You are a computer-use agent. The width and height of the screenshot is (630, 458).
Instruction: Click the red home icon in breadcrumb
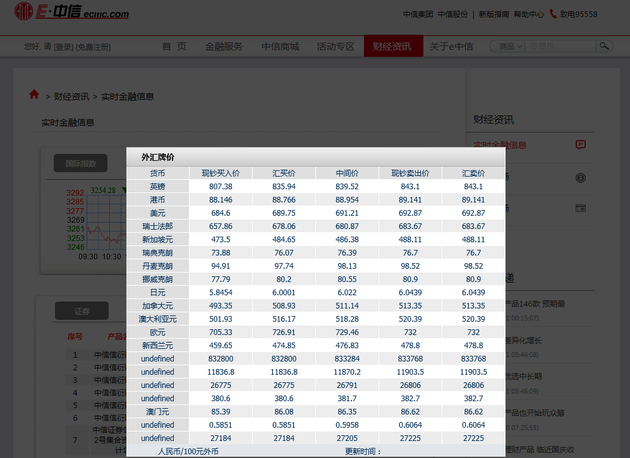[34, 95]
